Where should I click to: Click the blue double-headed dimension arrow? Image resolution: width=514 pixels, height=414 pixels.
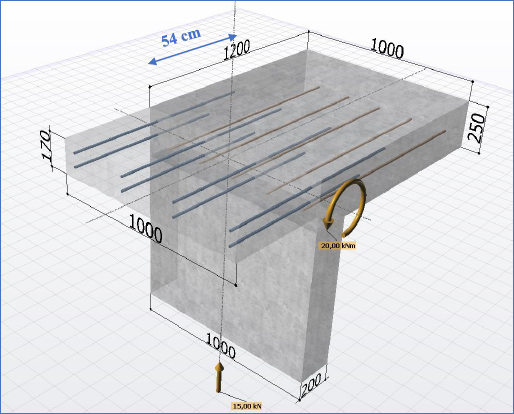pos(193,49)
